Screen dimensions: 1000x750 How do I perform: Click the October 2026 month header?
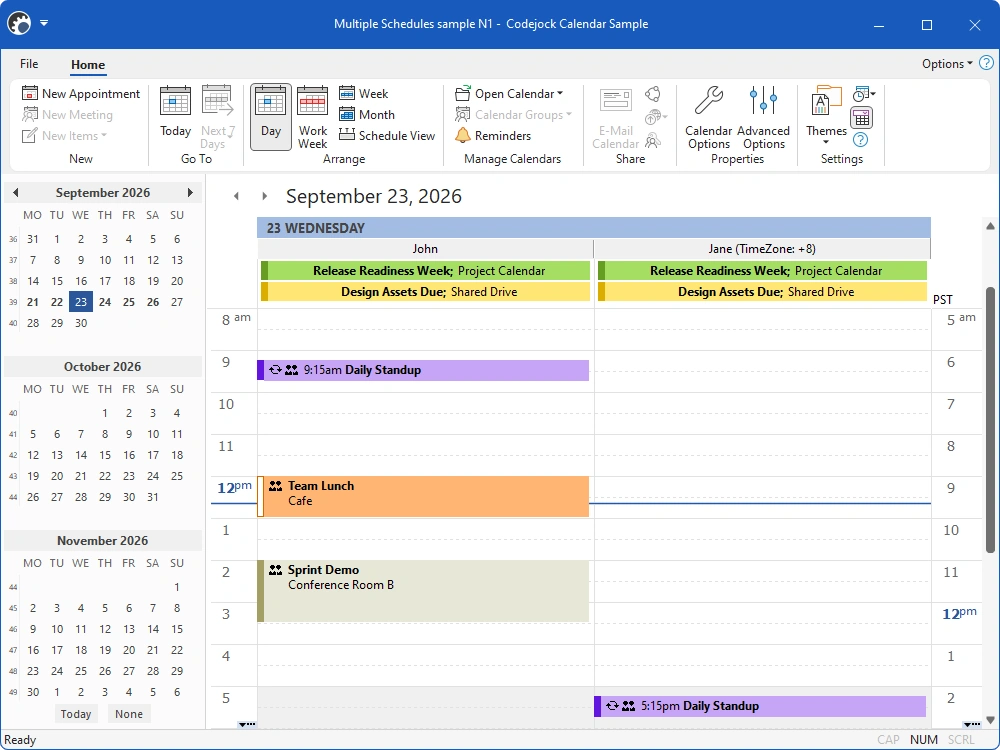[103, 367]
